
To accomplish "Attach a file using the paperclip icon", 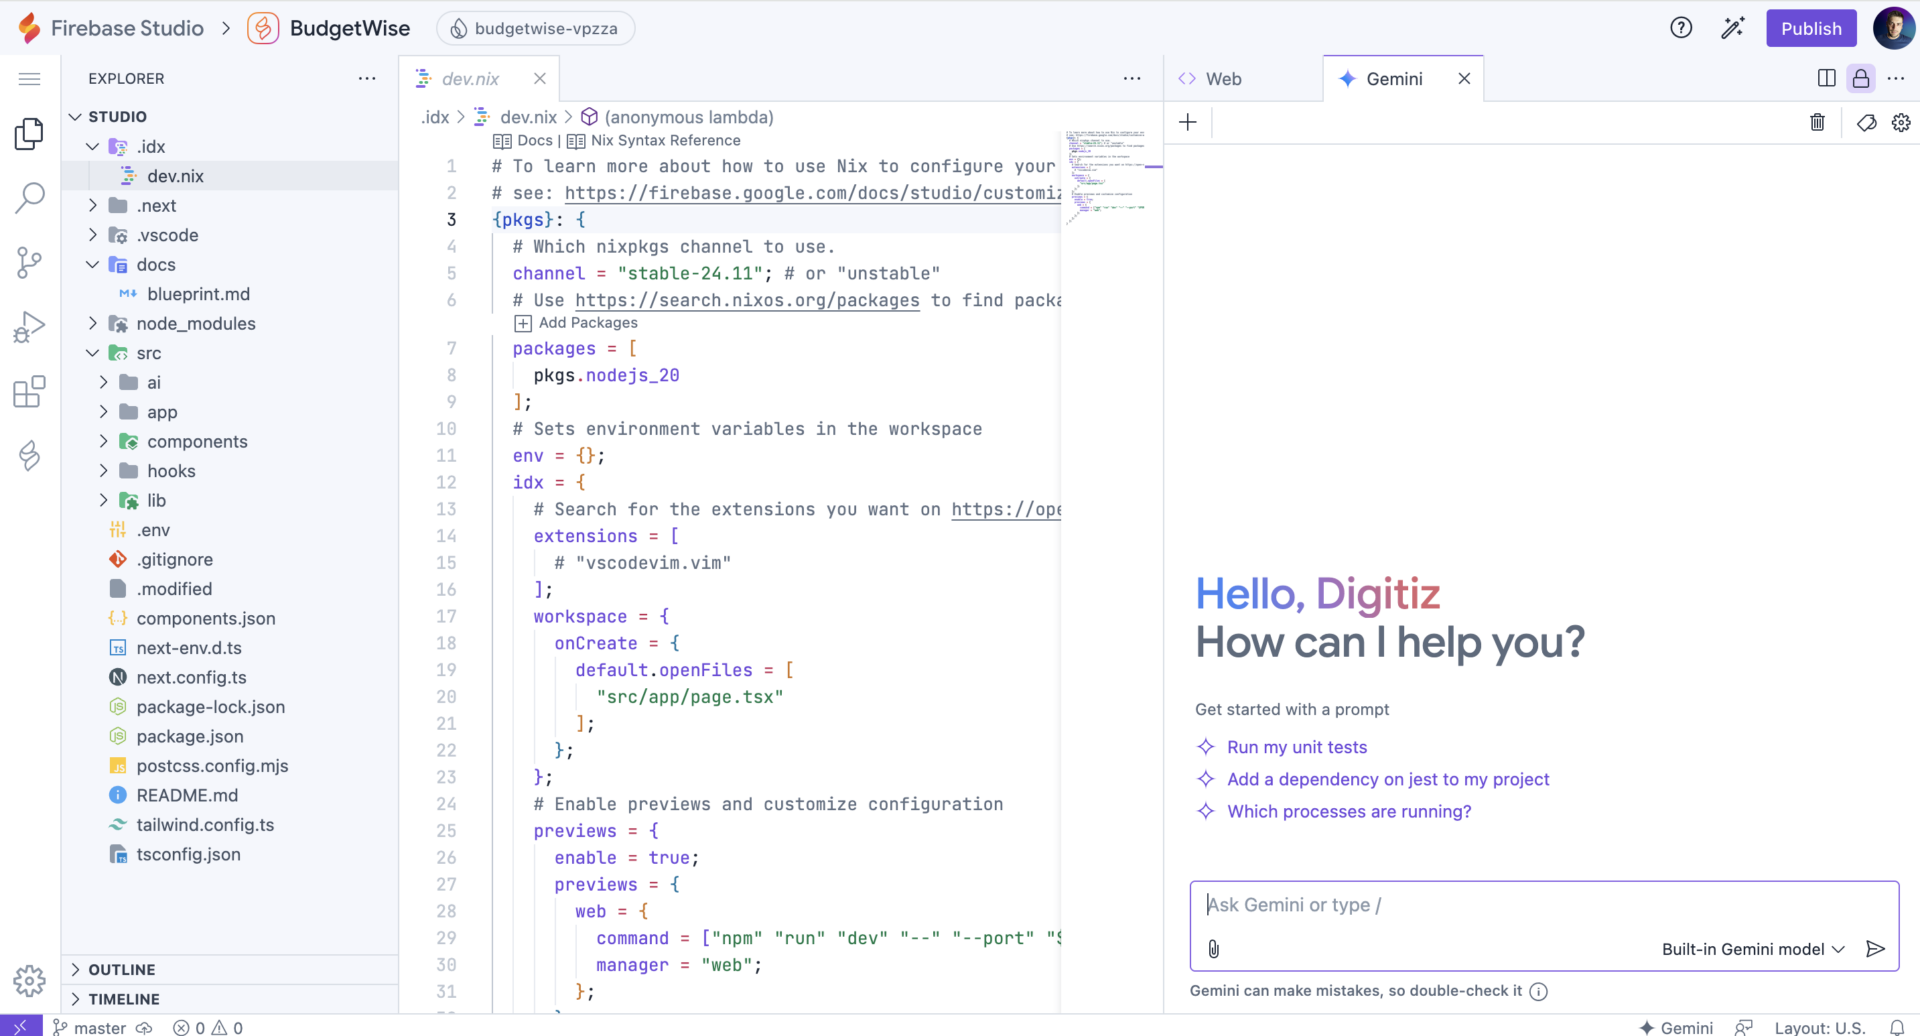I will pos(1214,949).
